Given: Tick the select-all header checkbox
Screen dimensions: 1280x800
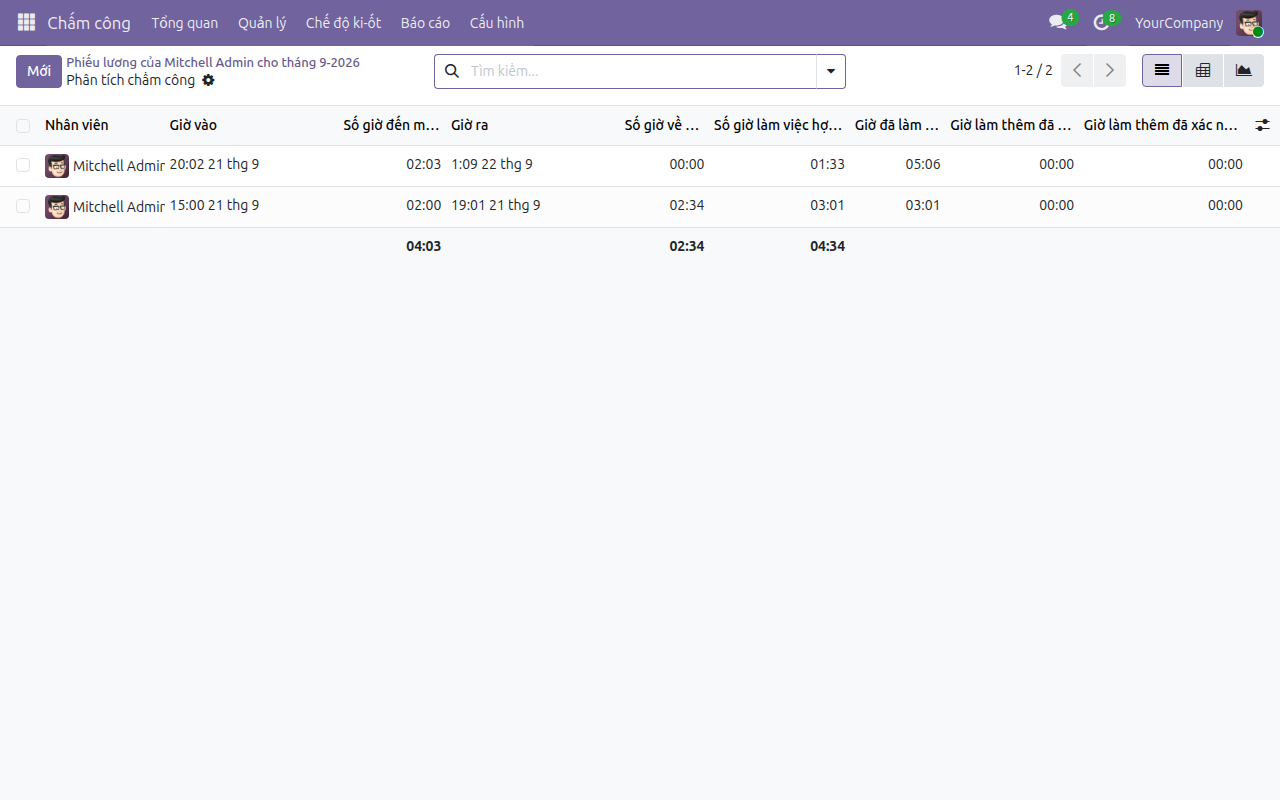Looking at the screenshot, I should (23, 126).
